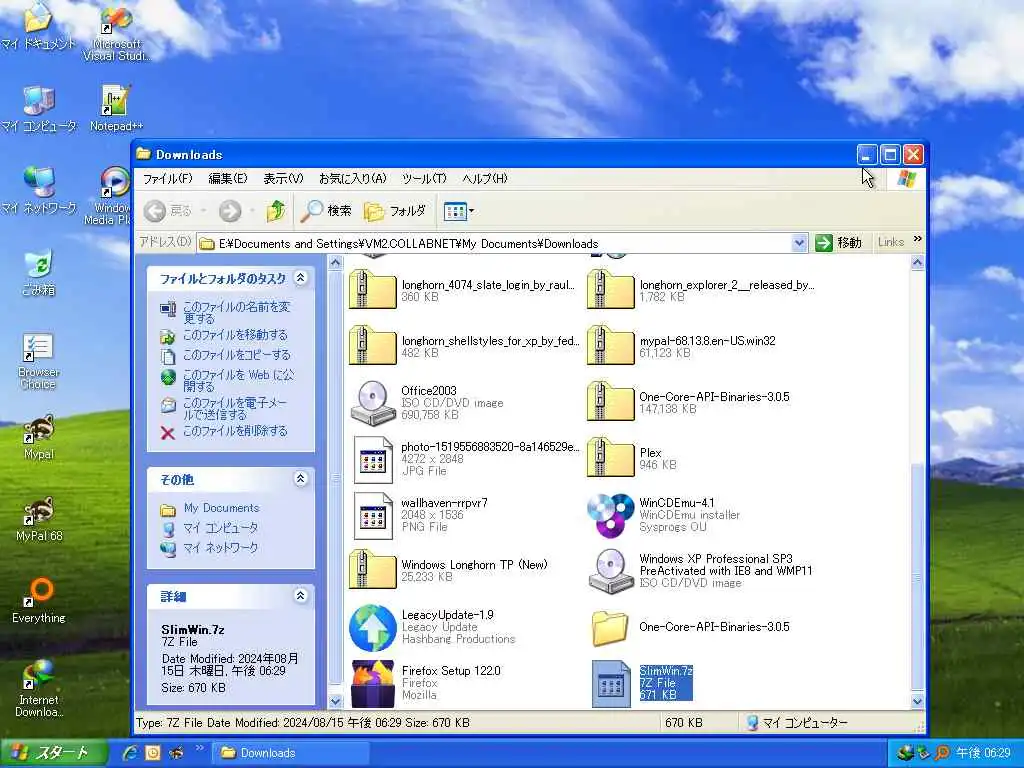
Task: Open My Documents link in その他 panel
Action: pyautogui.click(x=221, y=508)
